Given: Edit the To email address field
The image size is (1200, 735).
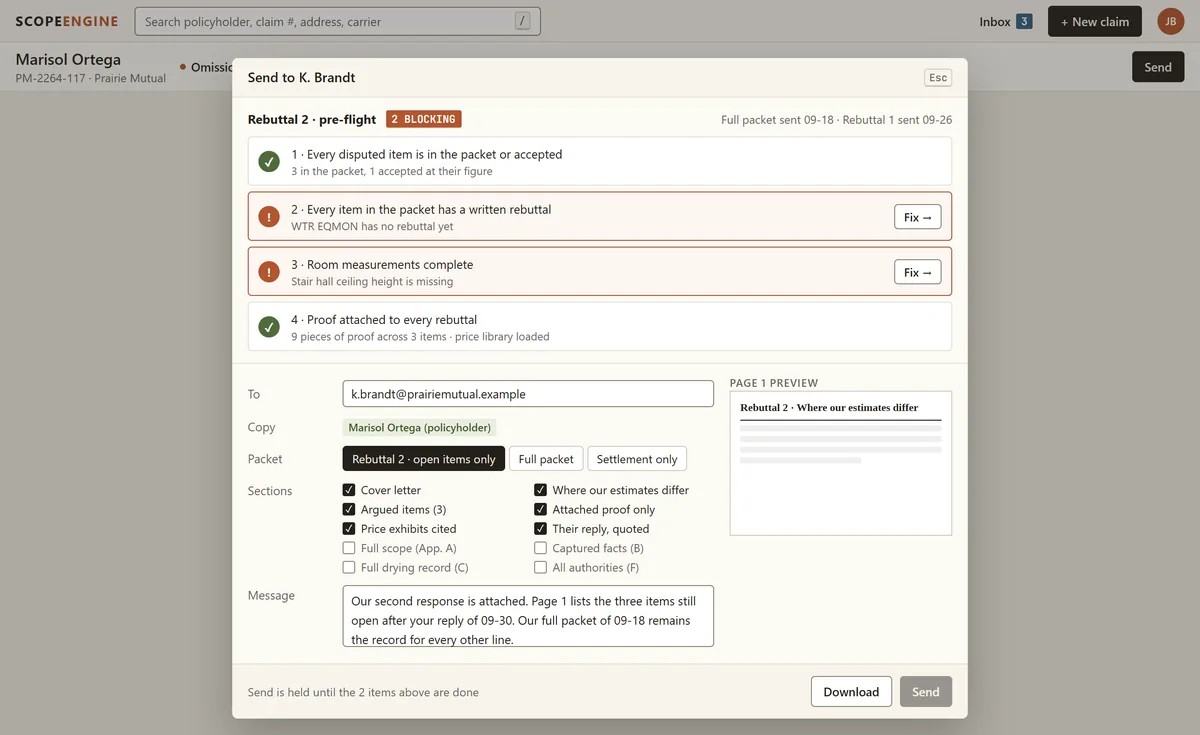Looking at the screenshot, I should coord(528,394).
